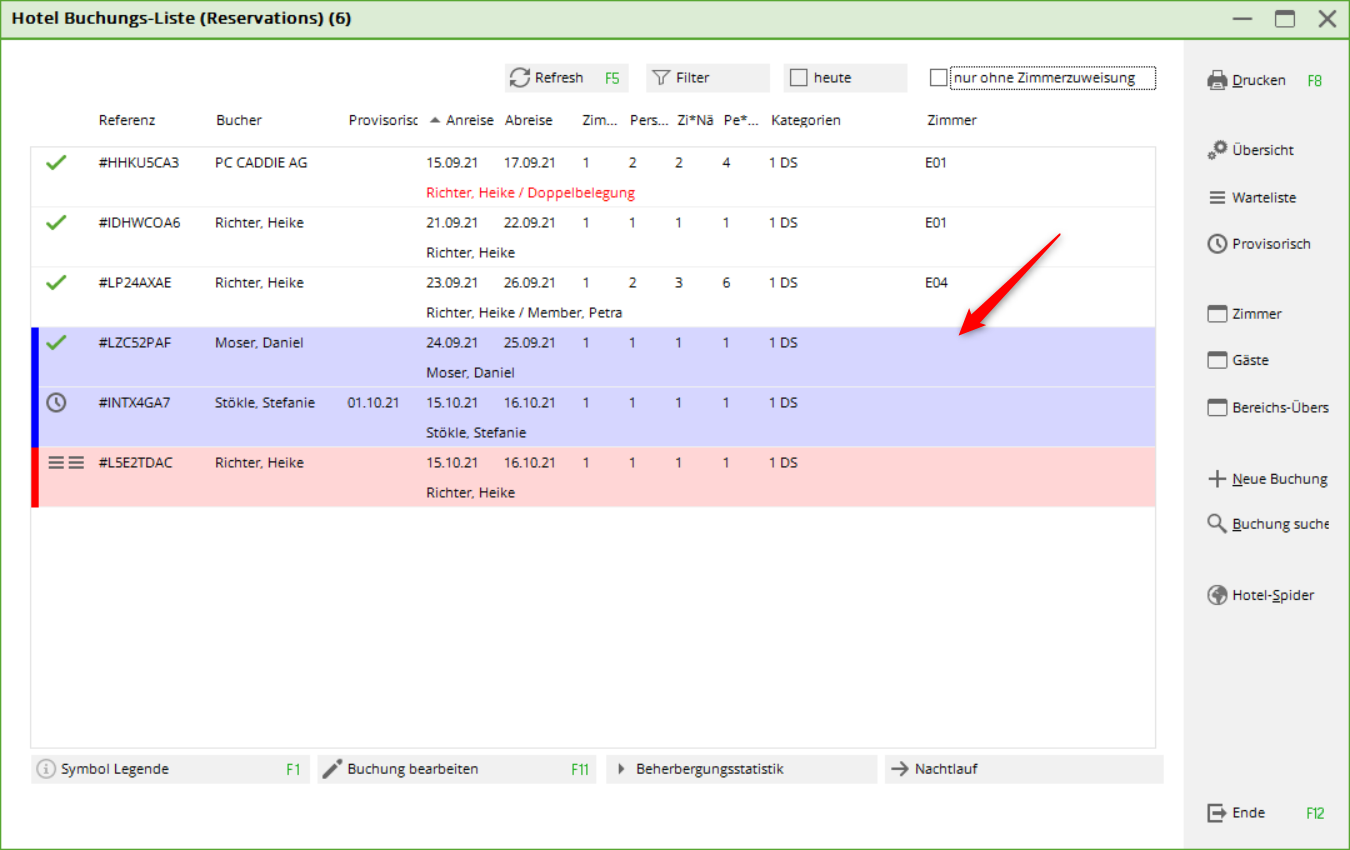The height and width of the screenshot is (850, 1350).
Task: Click the Provisorisch clock icon
Action: (x=1217, y=244)
